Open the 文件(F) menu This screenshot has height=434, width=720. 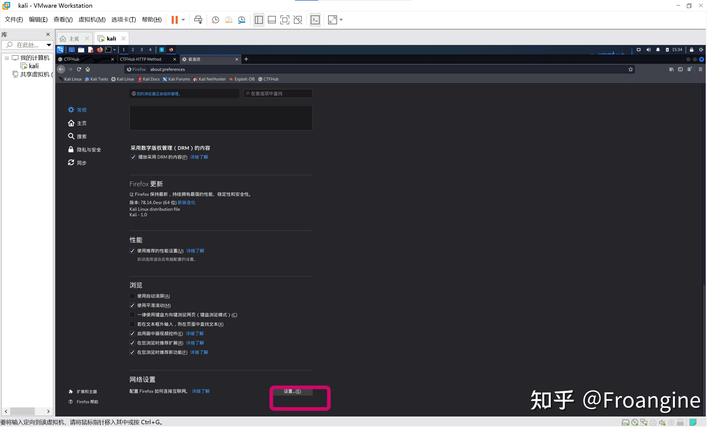click(14, 20)
